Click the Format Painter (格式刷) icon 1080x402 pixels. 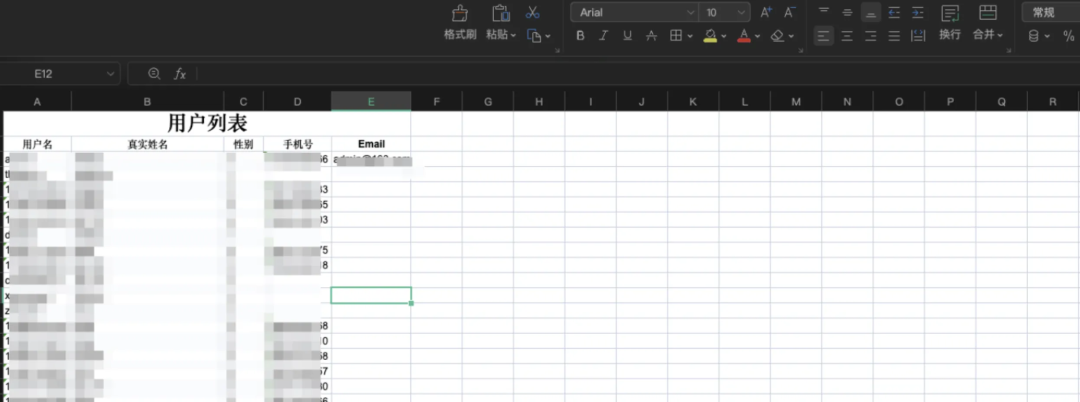pyautogui.click(x=460, y=13)
